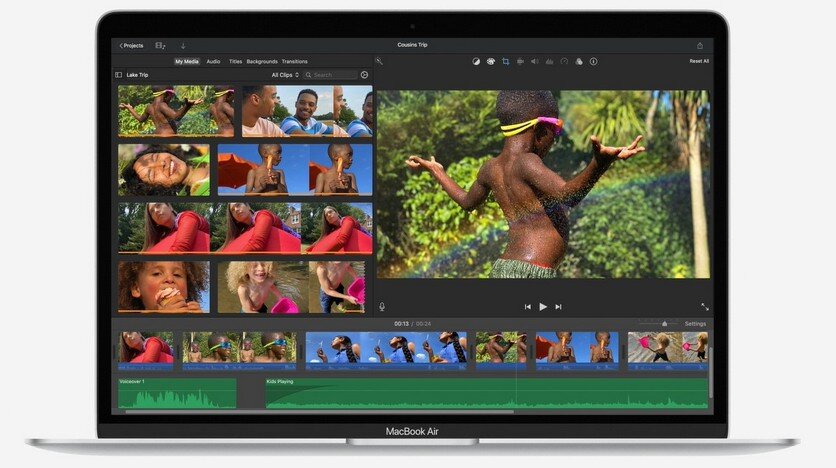Switch to My Media tab
The width and height of the screenshot is (836, 468).
187,62
